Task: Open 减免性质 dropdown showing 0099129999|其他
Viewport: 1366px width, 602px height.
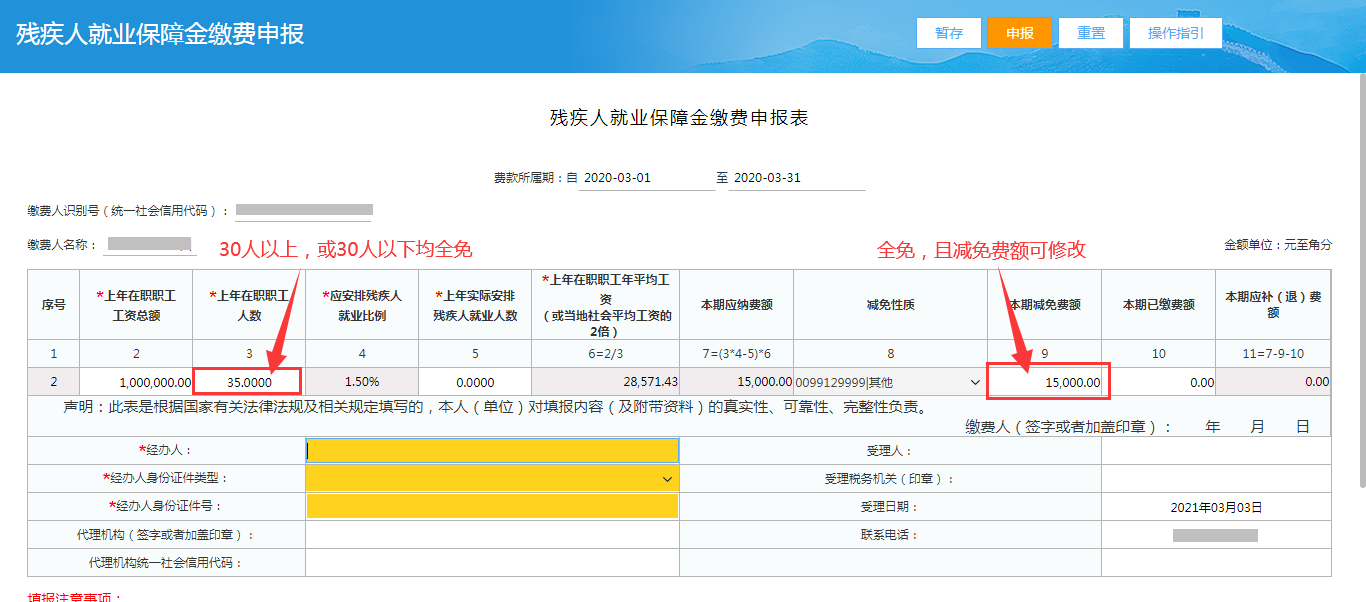Action: coord(890,382)
